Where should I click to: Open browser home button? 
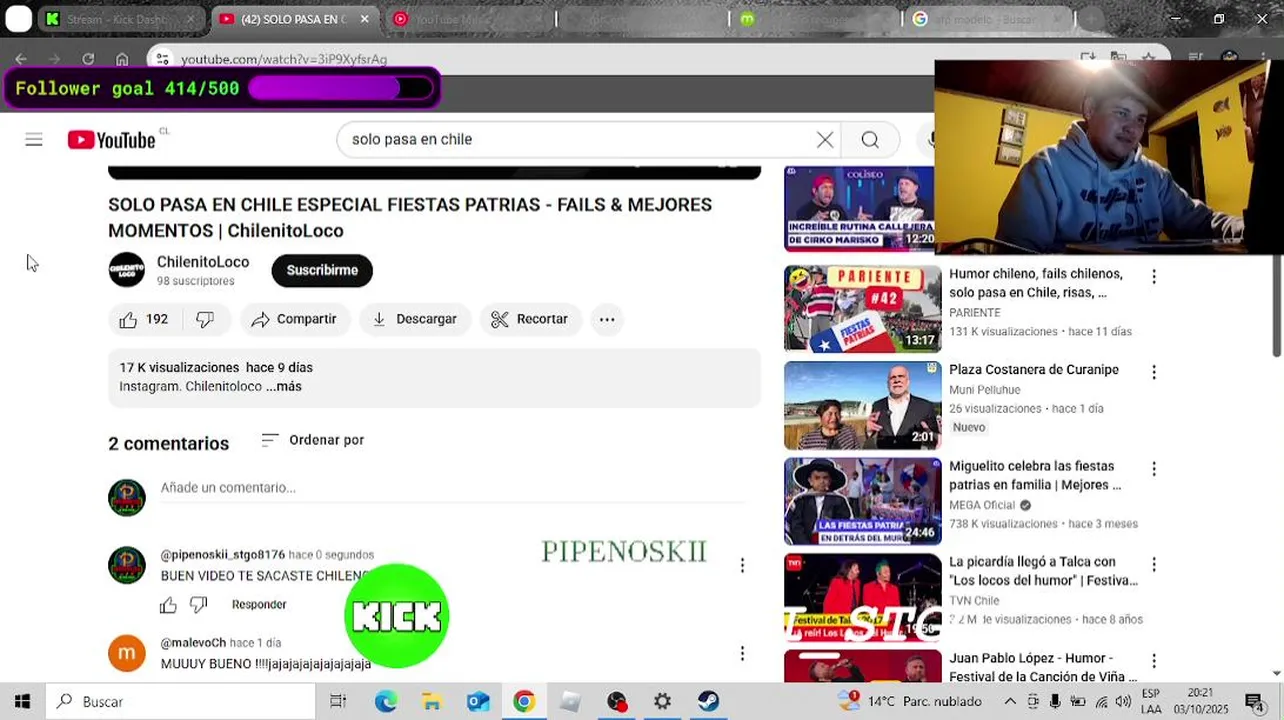[x=122, y=59]
